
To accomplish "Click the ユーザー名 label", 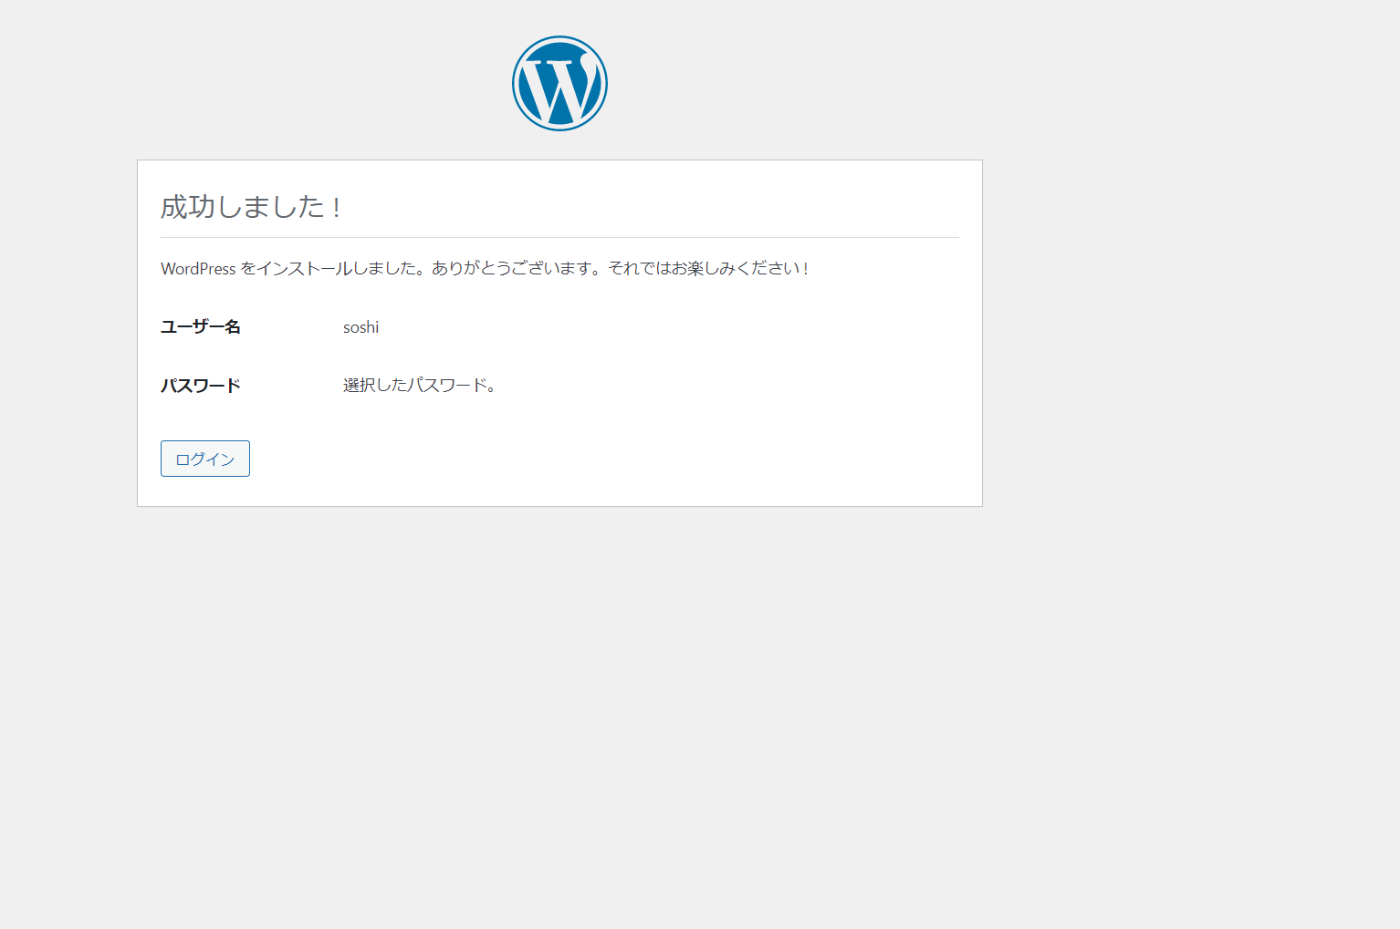I will tap(201, 327).
